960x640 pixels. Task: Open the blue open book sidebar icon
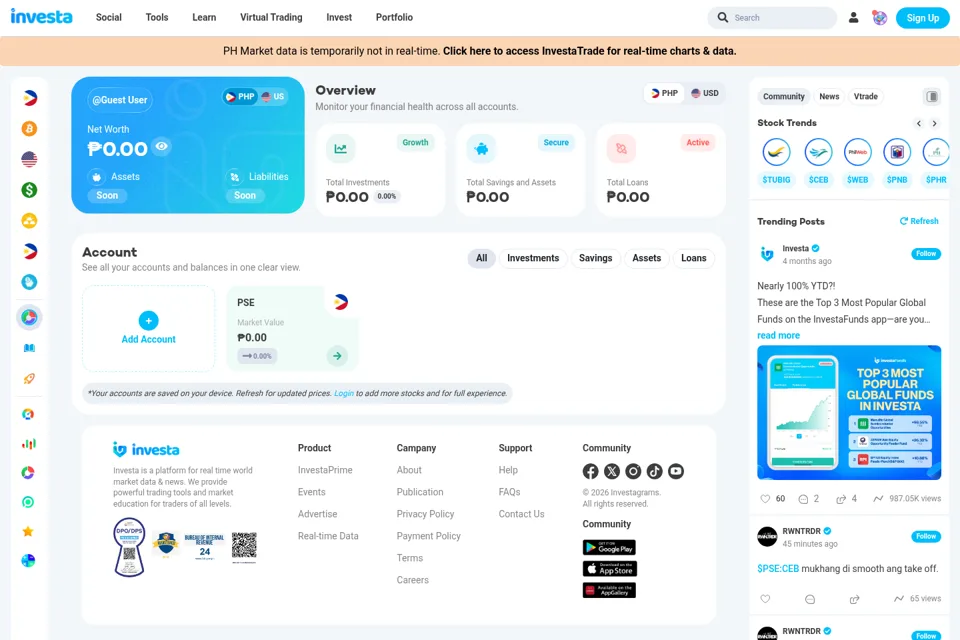pos(29,348)
